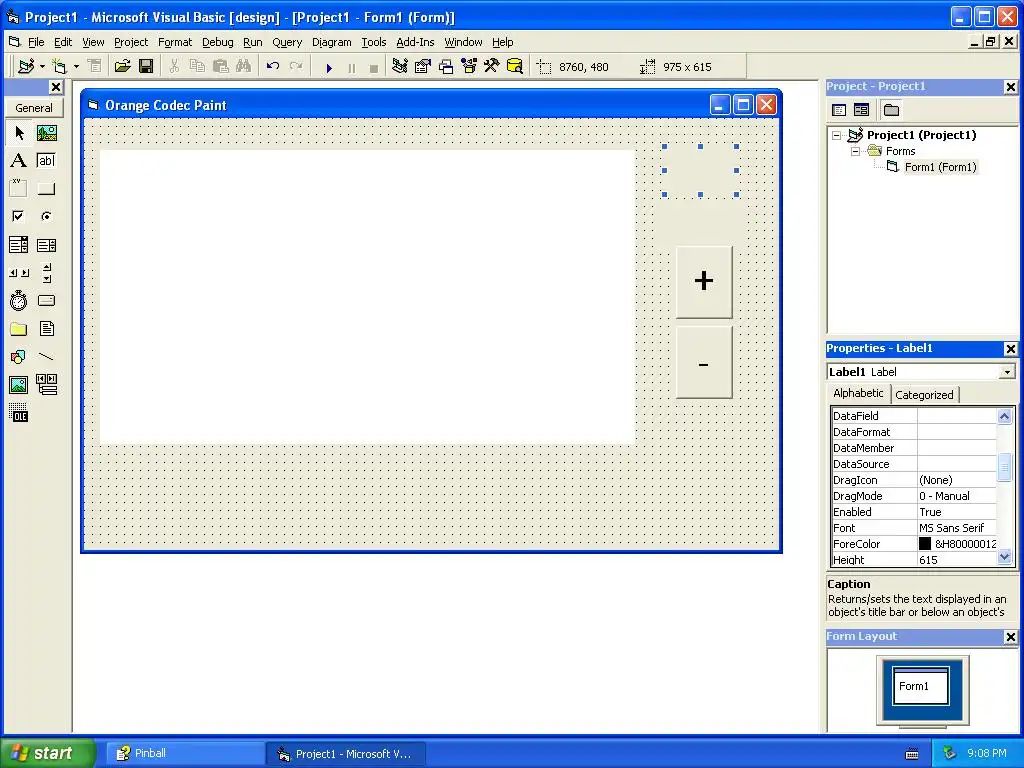Viewport: 1024px width, 768px height.
Task: Select the OLE container tool
Action: pyautogui.click(x=19, y=413)
